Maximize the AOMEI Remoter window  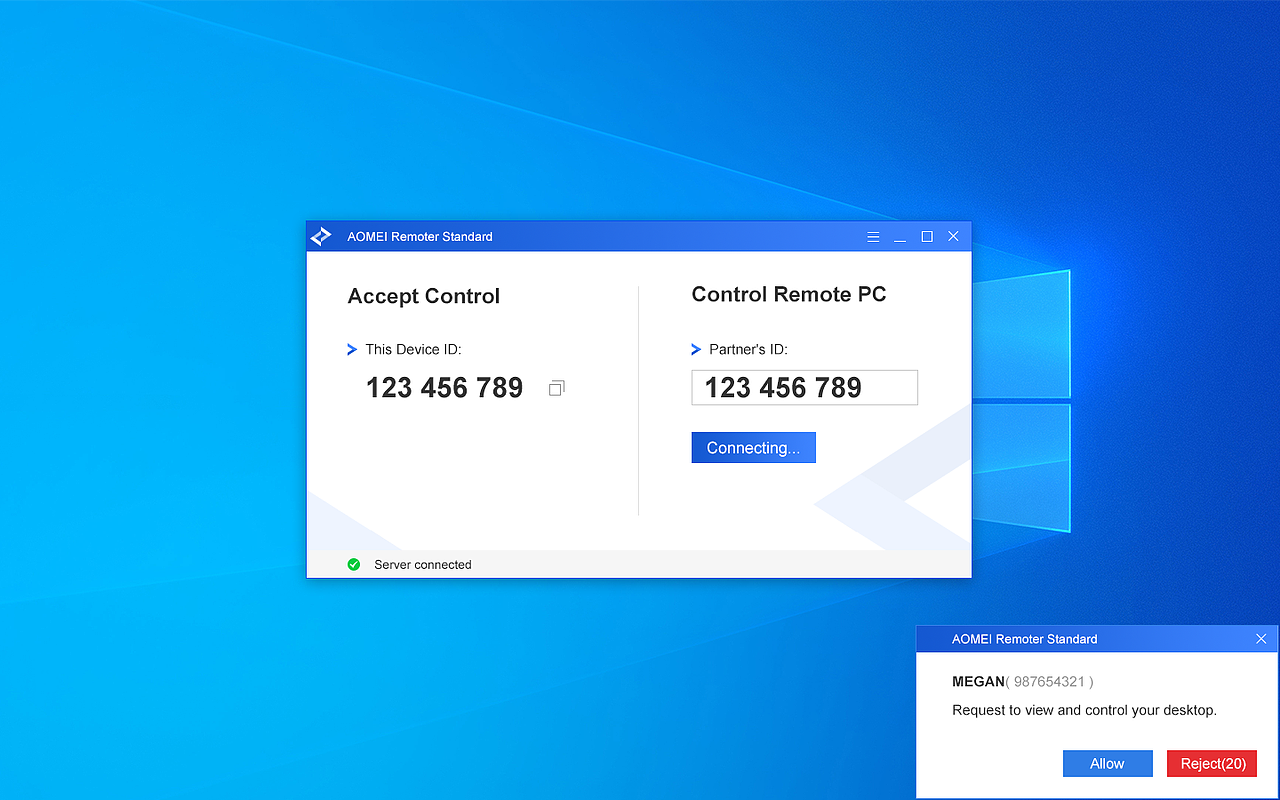927,237
